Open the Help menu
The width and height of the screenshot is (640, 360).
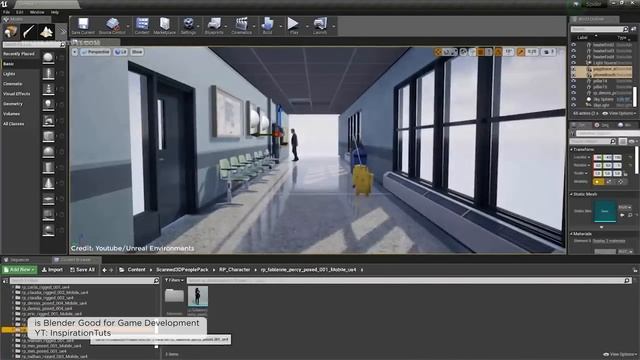coord(54,12)
